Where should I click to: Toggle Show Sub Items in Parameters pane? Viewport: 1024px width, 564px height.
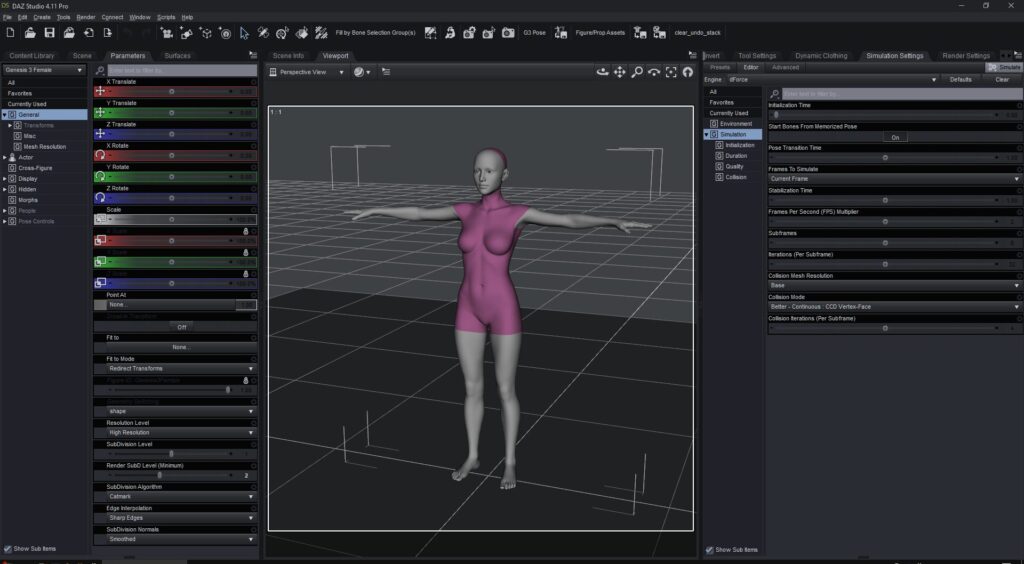7,549
